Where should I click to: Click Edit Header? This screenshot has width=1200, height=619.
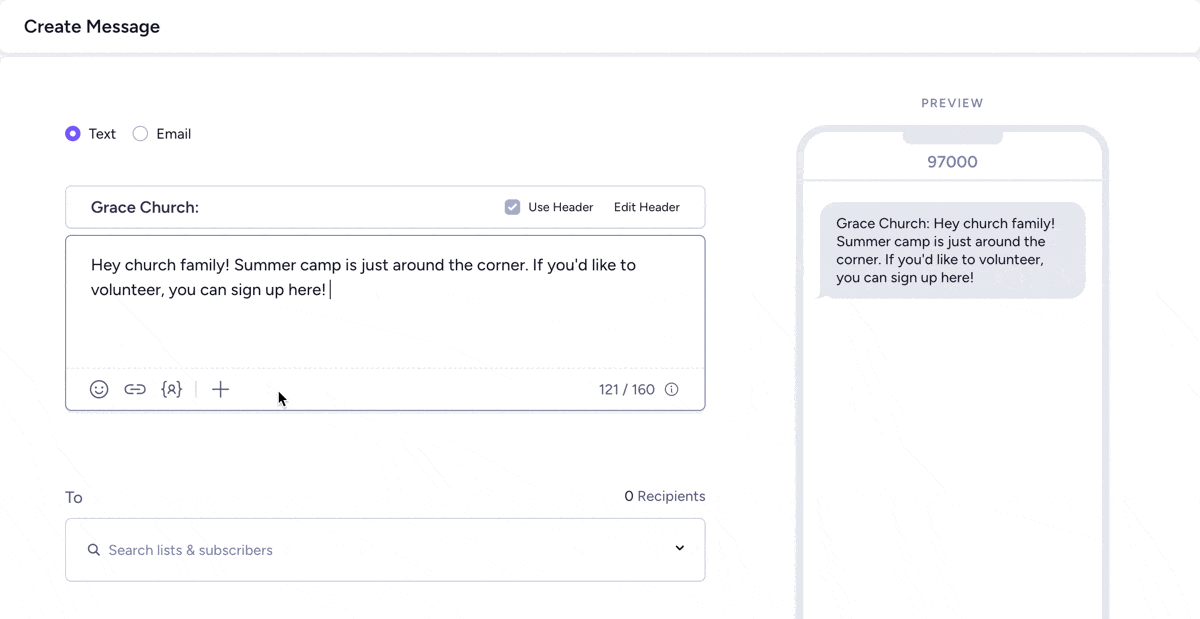pyautogui.click(x=646, y=207)
